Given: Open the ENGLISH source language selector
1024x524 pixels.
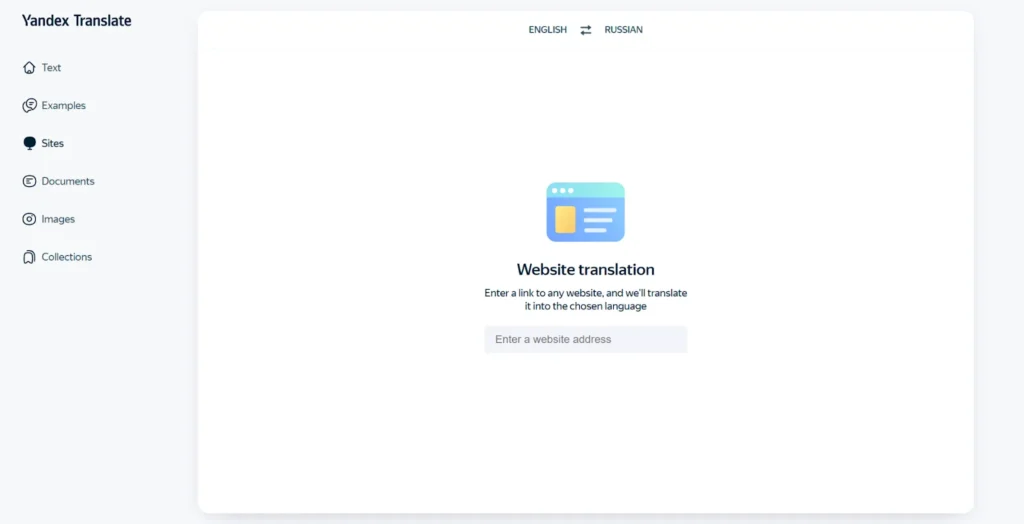Looking at the screenshot, I should tap(547, 29).
